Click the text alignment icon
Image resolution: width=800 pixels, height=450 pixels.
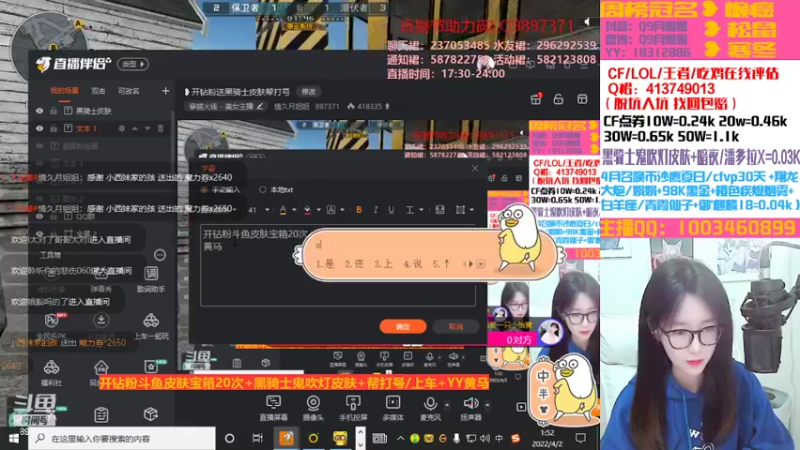409,210
